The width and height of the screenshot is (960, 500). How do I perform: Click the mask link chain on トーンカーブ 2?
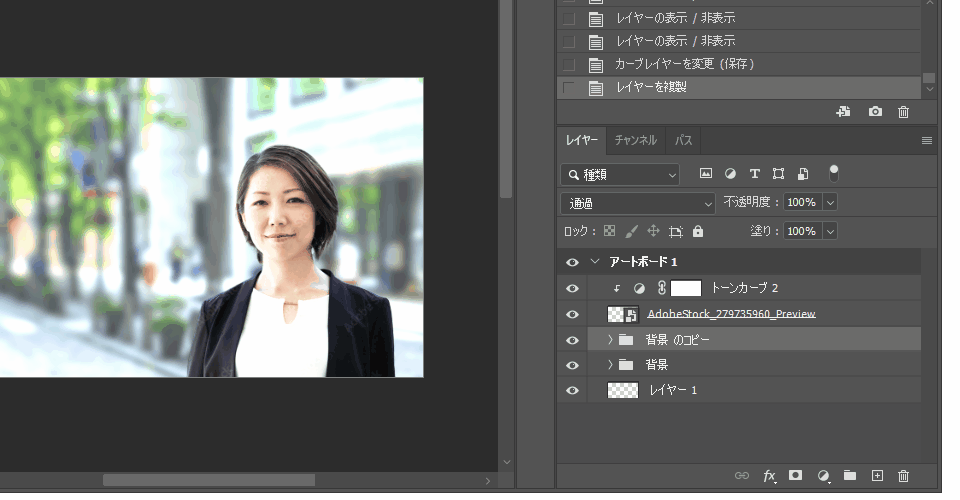(x=661, y=288)
